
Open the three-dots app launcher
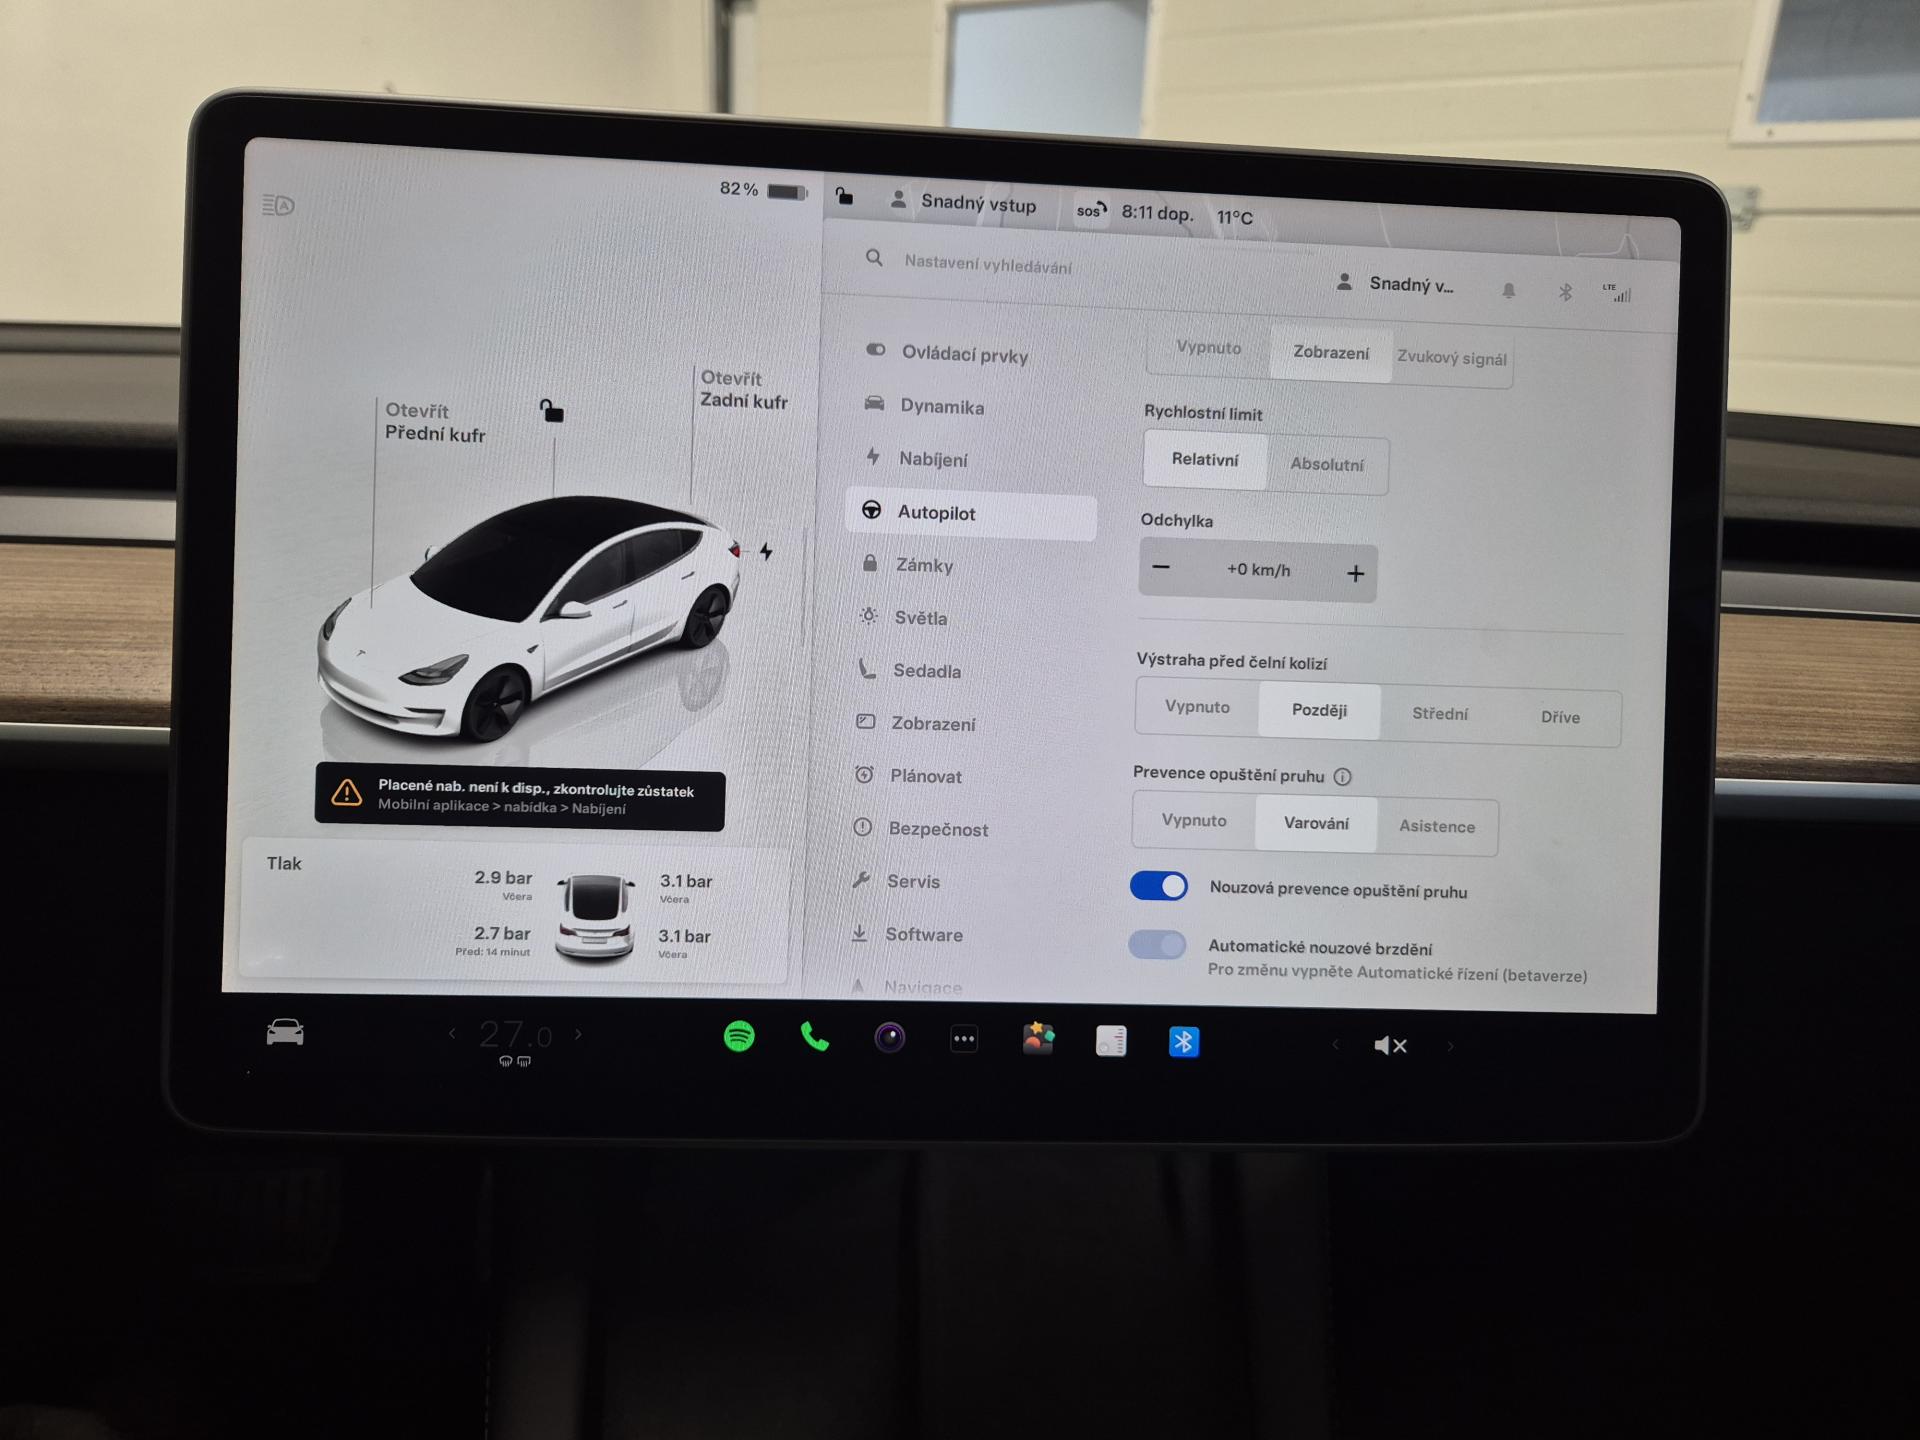pyautogui.click(x=964, y=1039)
